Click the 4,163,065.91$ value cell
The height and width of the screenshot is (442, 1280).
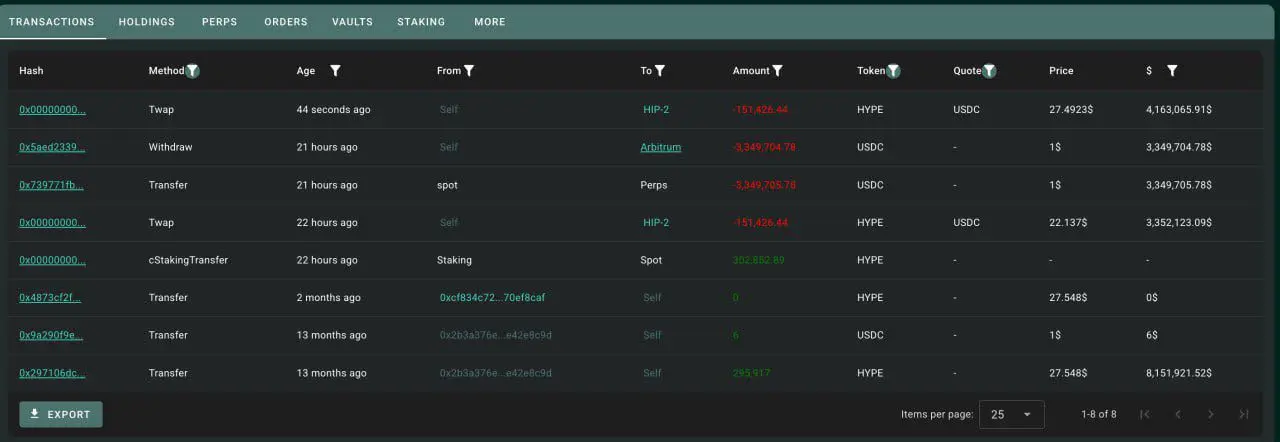coord(1179,110)
